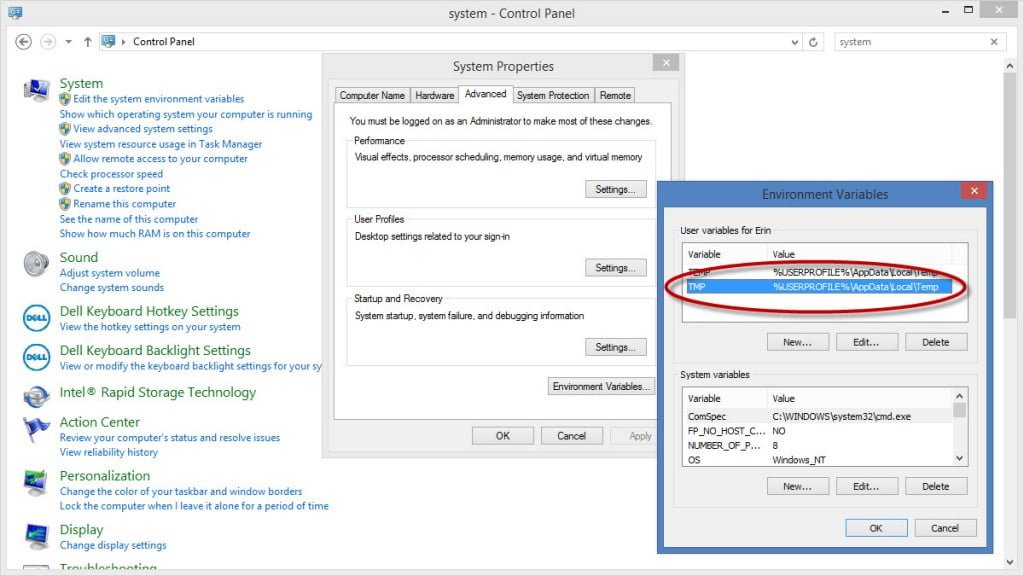Click the back navigation arrow
The width and height of the screenshot is (1024, 576).
pyautogui.click(x=21, y=41)
